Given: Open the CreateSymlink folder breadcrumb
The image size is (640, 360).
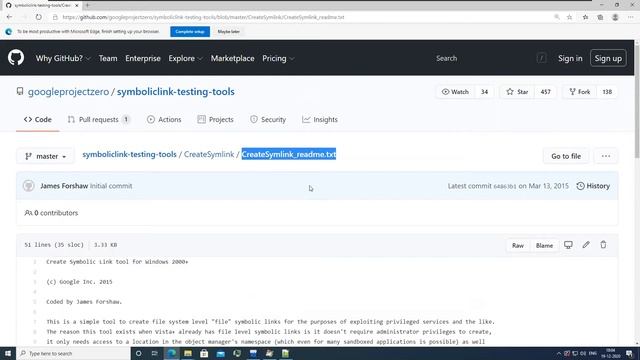Looking at the screenshot, I should tap(209, 154).
